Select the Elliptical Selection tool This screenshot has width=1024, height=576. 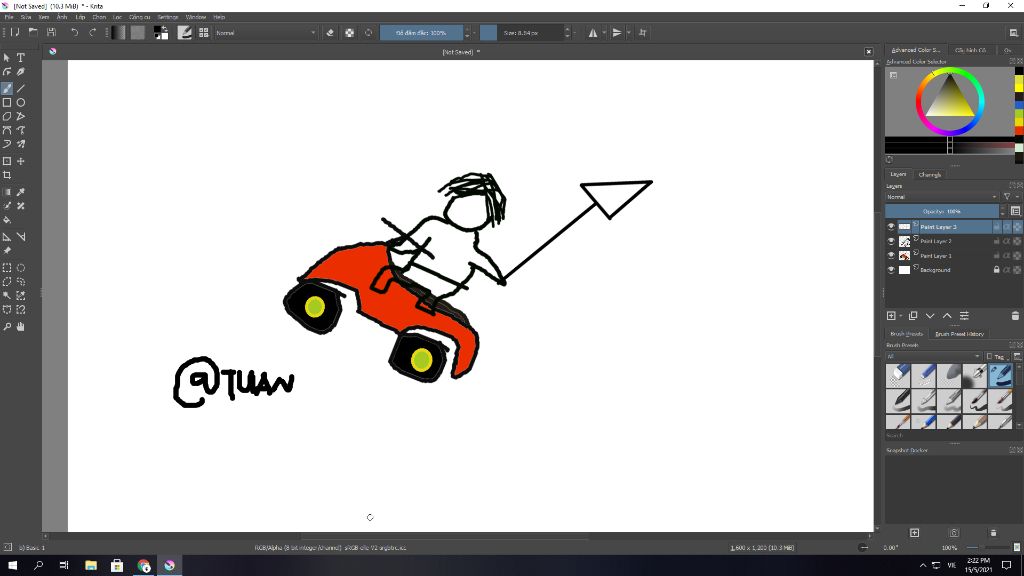coord(21,268)
